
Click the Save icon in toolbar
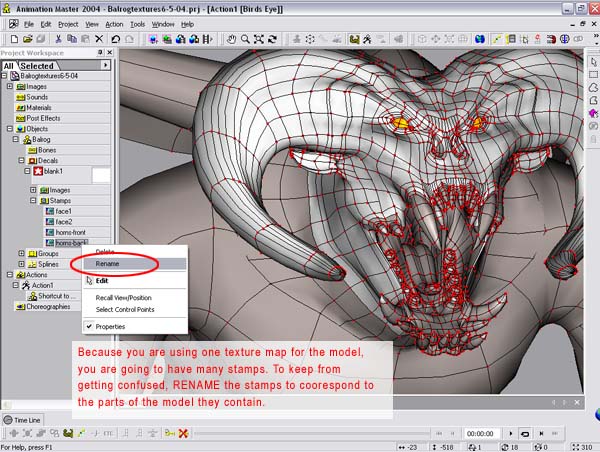[38, 39]
